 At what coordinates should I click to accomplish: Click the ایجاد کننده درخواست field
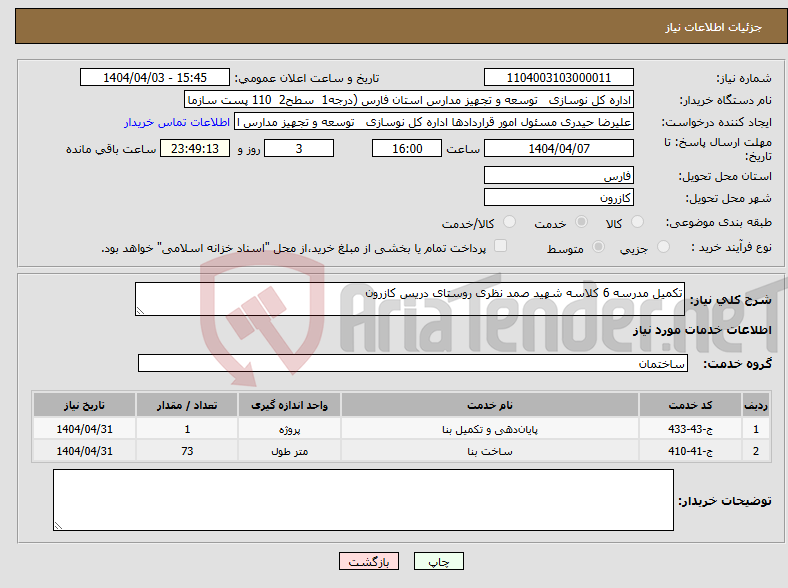click(434, 122)
